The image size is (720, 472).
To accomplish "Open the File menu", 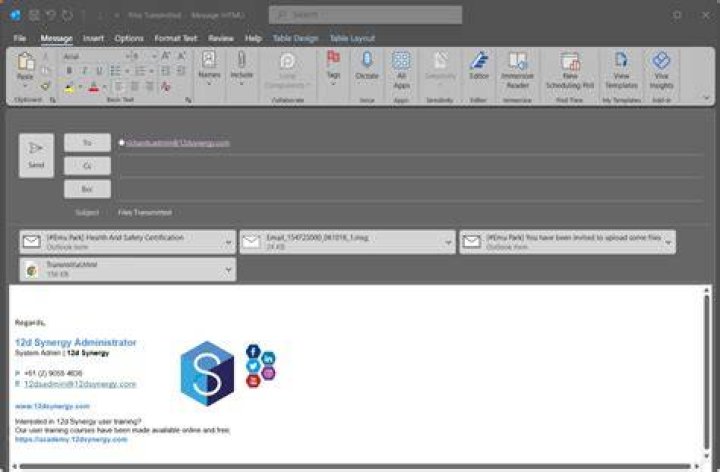I will point(19,38).
